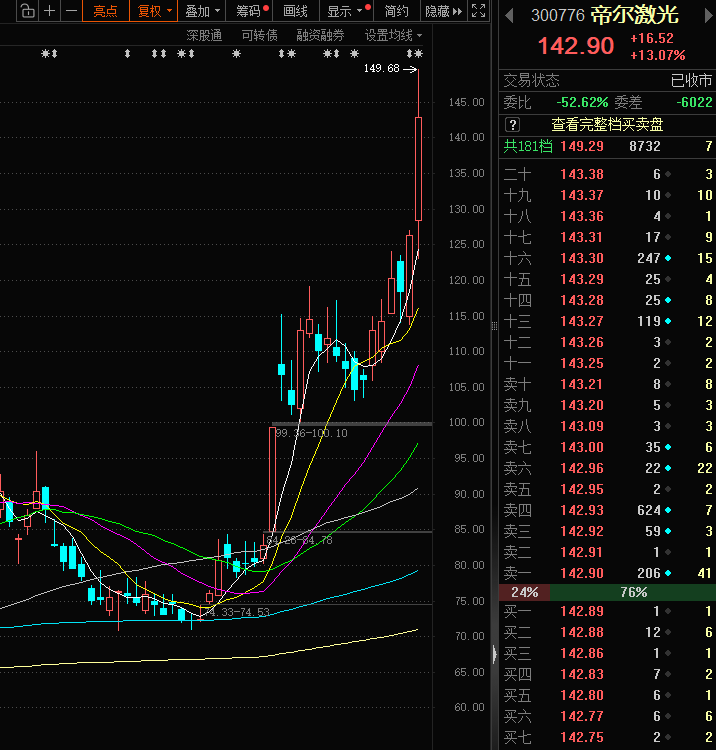Click the gap label 74.33-74.53
Image resolution: width=716 pixels, height=750 pixels.
tap(239, 612)
